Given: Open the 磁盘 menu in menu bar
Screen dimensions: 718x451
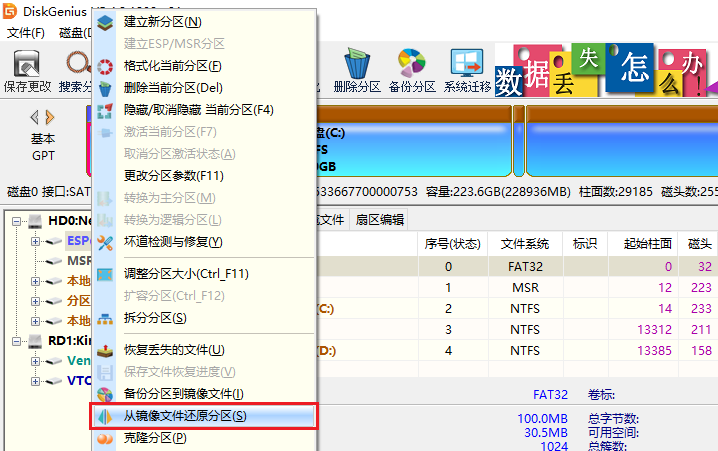Looking at the screenshot, I should (x=75, y=33).
